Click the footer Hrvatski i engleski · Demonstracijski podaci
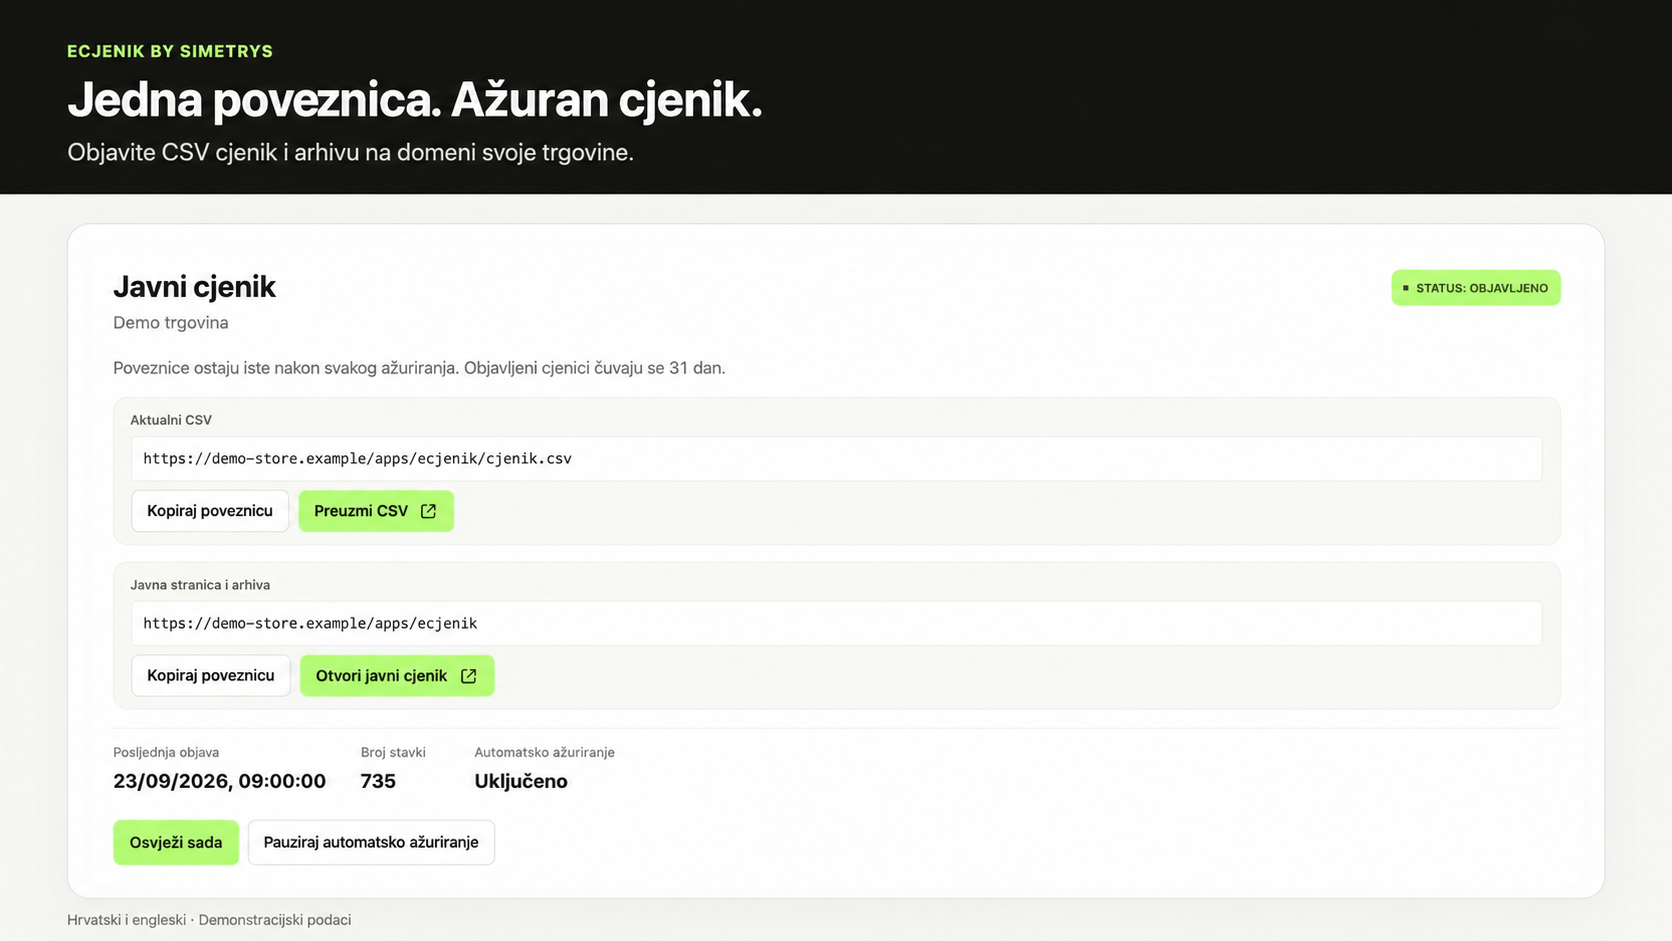The image size is (1672, 941). click(209, 920)
